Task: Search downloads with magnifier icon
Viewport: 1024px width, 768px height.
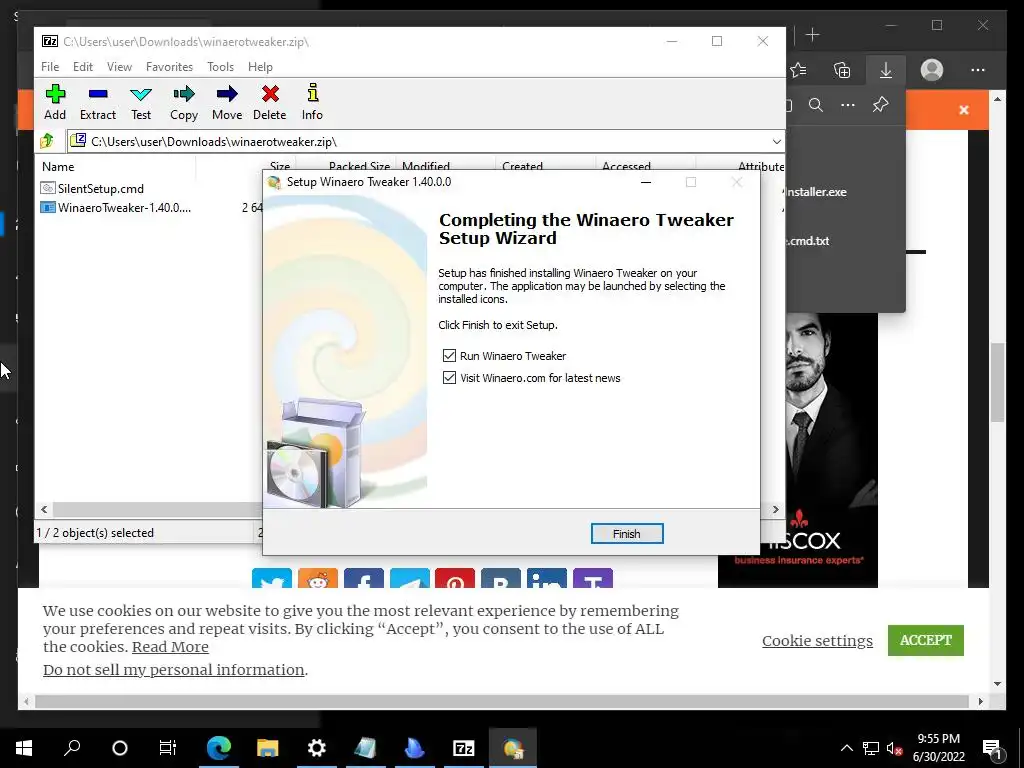Action: [x=816, y=105]
